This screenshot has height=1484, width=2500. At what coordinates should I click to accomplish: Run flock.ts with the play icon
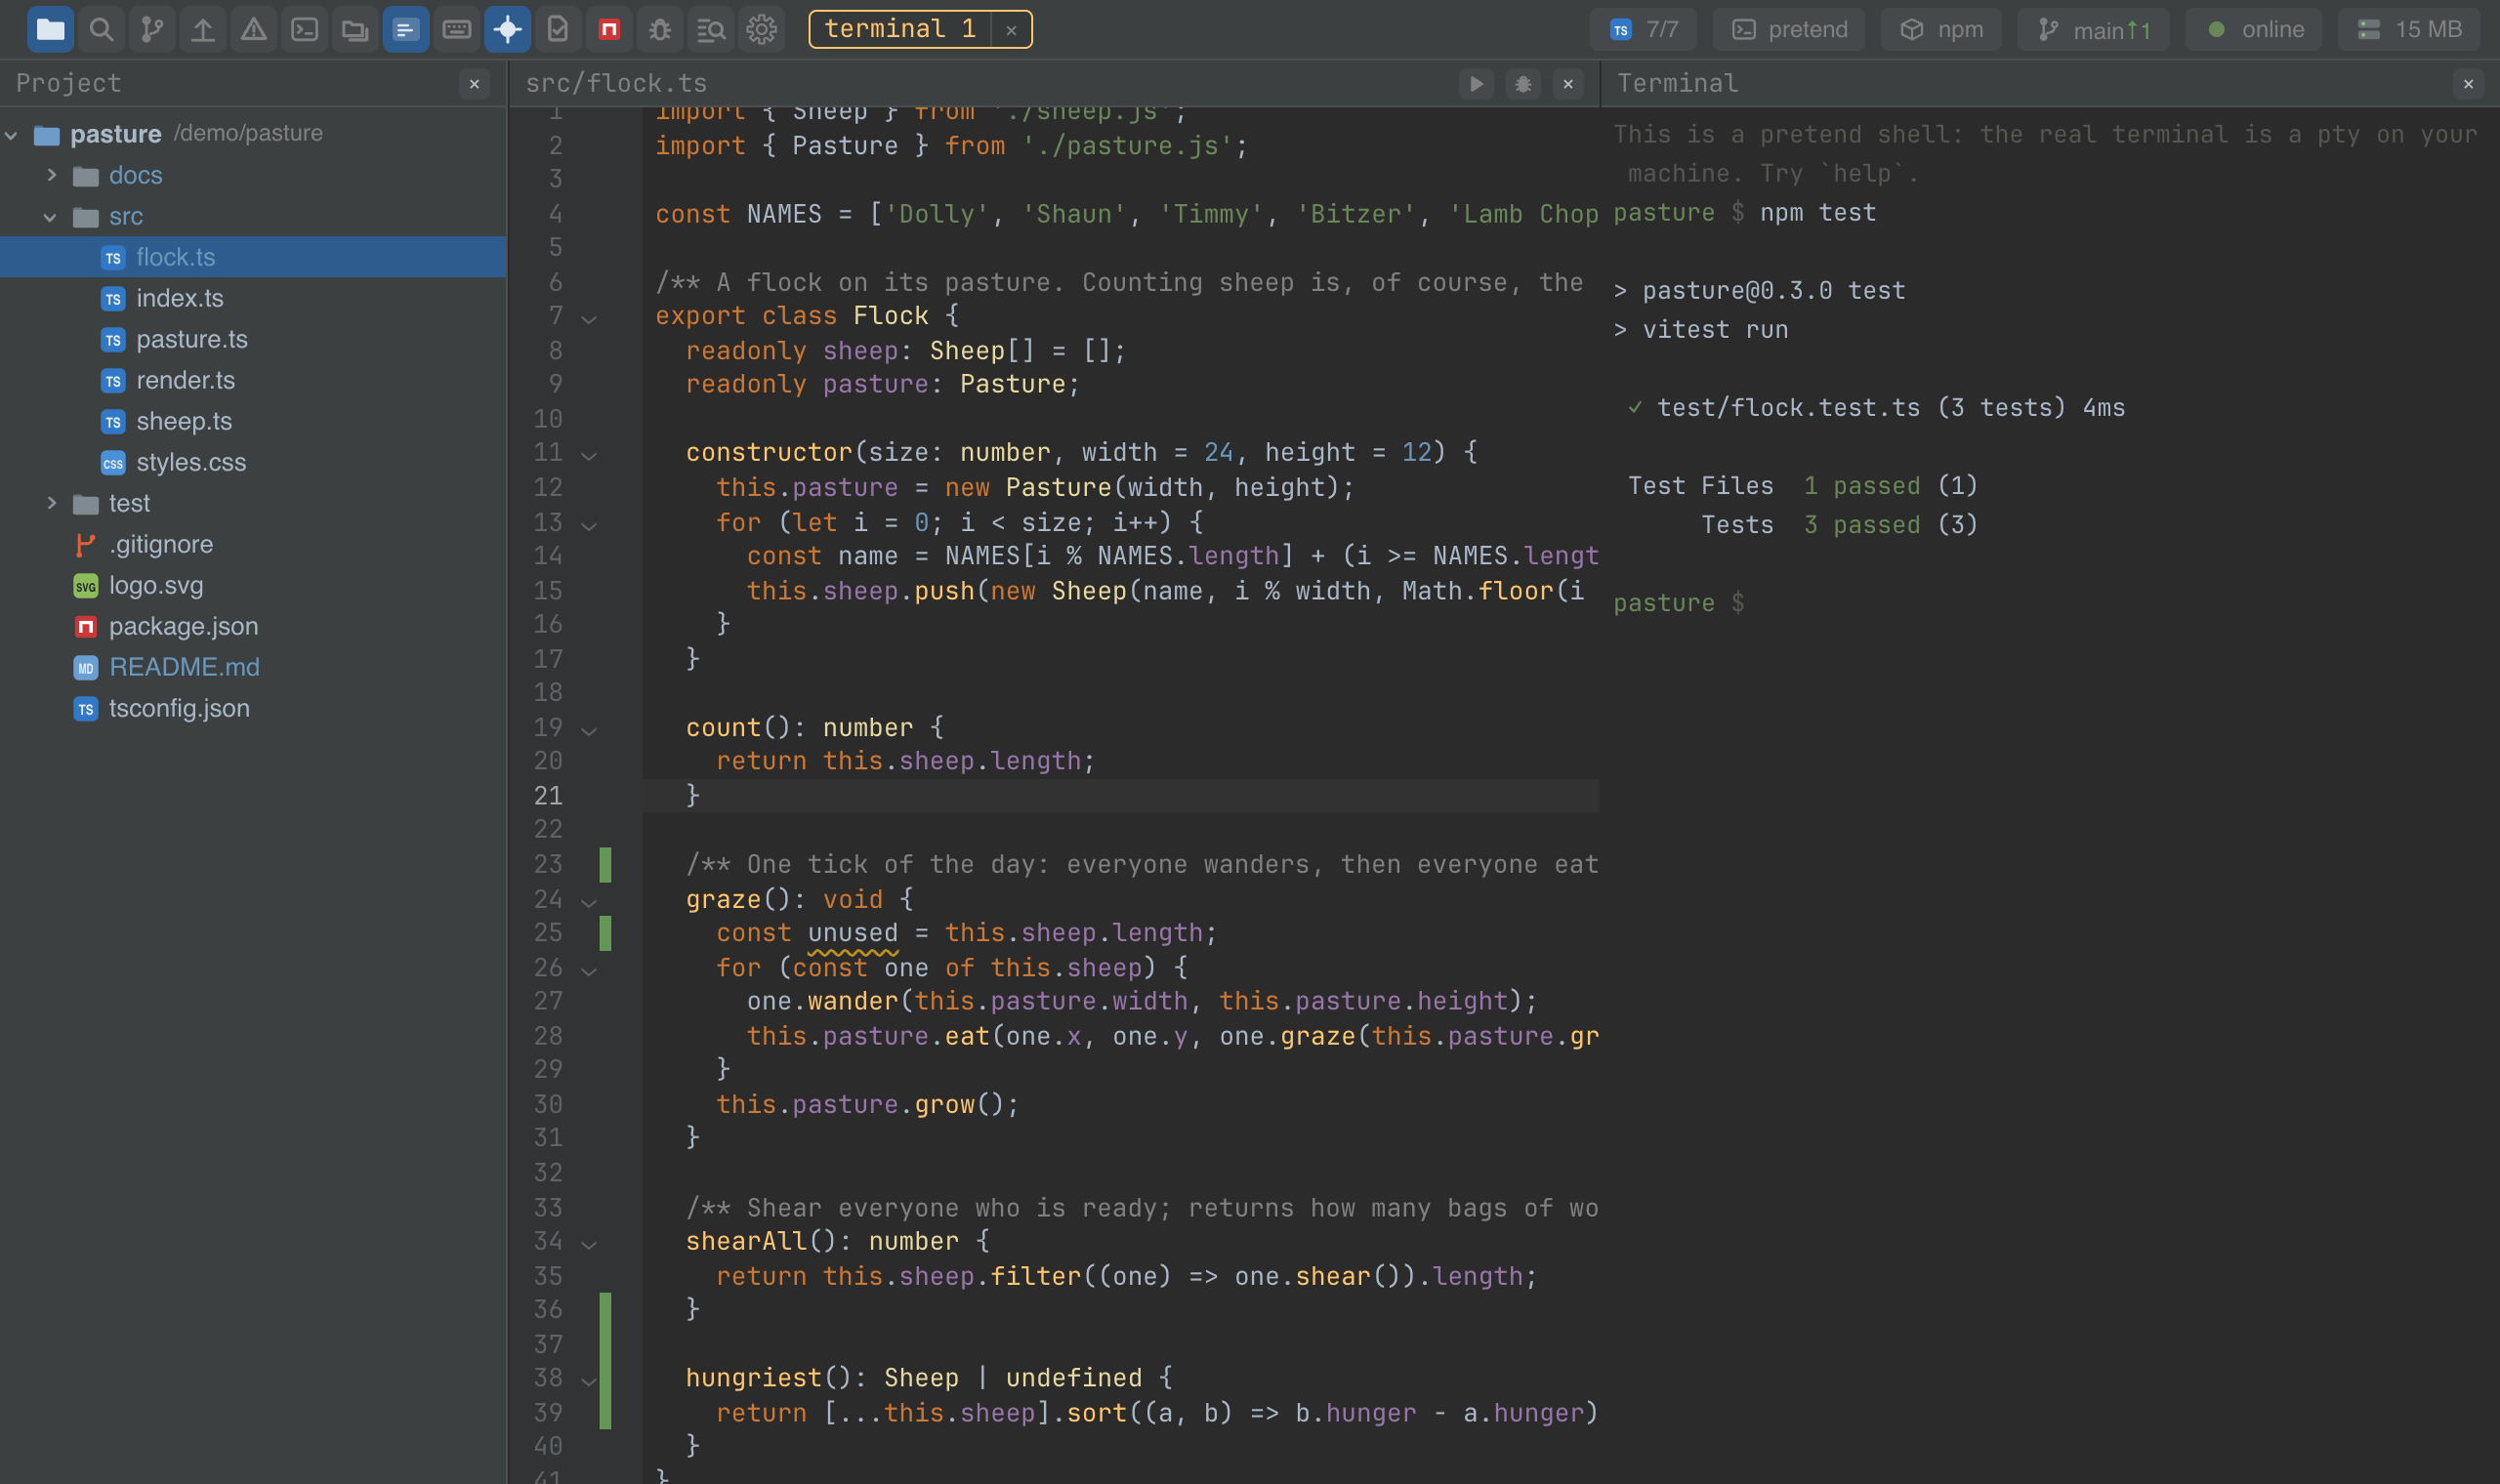coord(1477,84)
